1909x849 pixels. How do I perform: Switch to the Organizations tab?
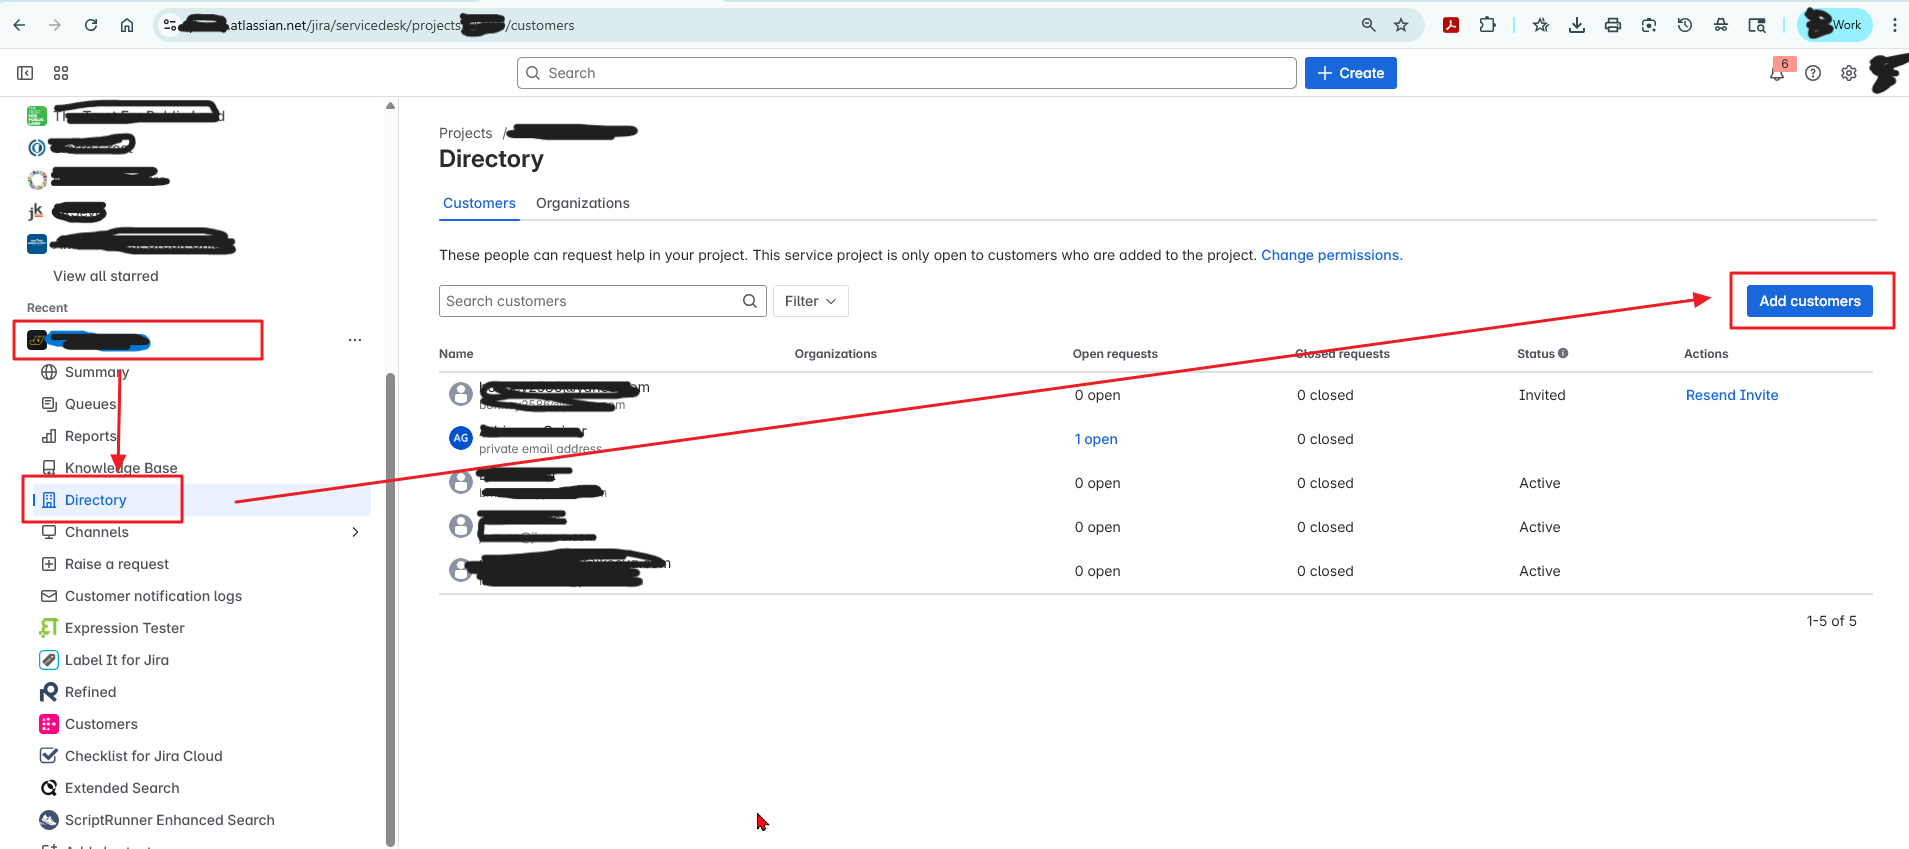pyautogui.click(x=583, y=203)
